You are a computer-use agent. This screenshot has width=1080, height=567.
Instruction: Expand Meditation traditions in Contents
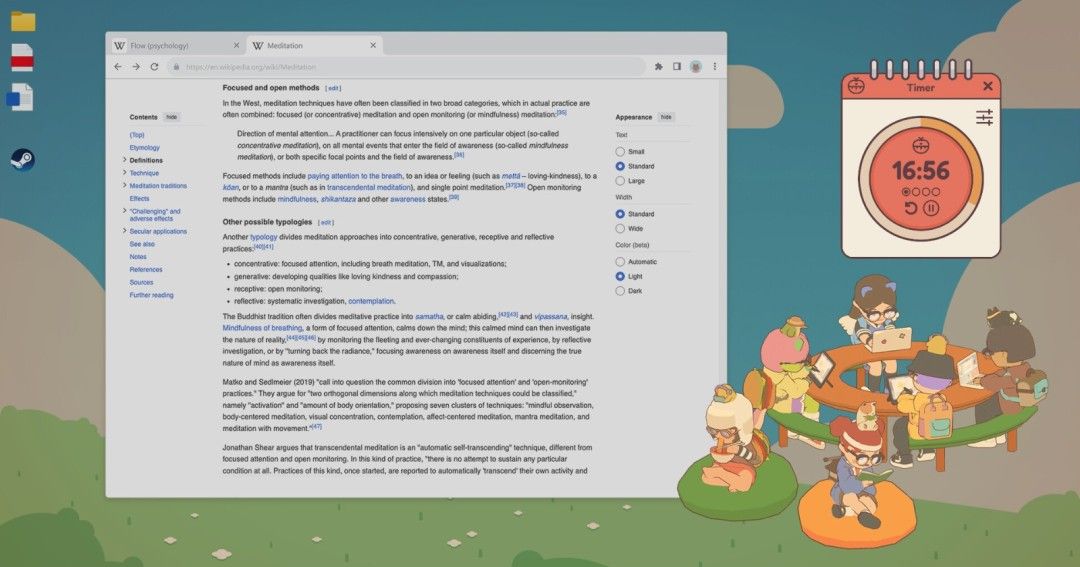pyautogui.click(x=124, y=186)
